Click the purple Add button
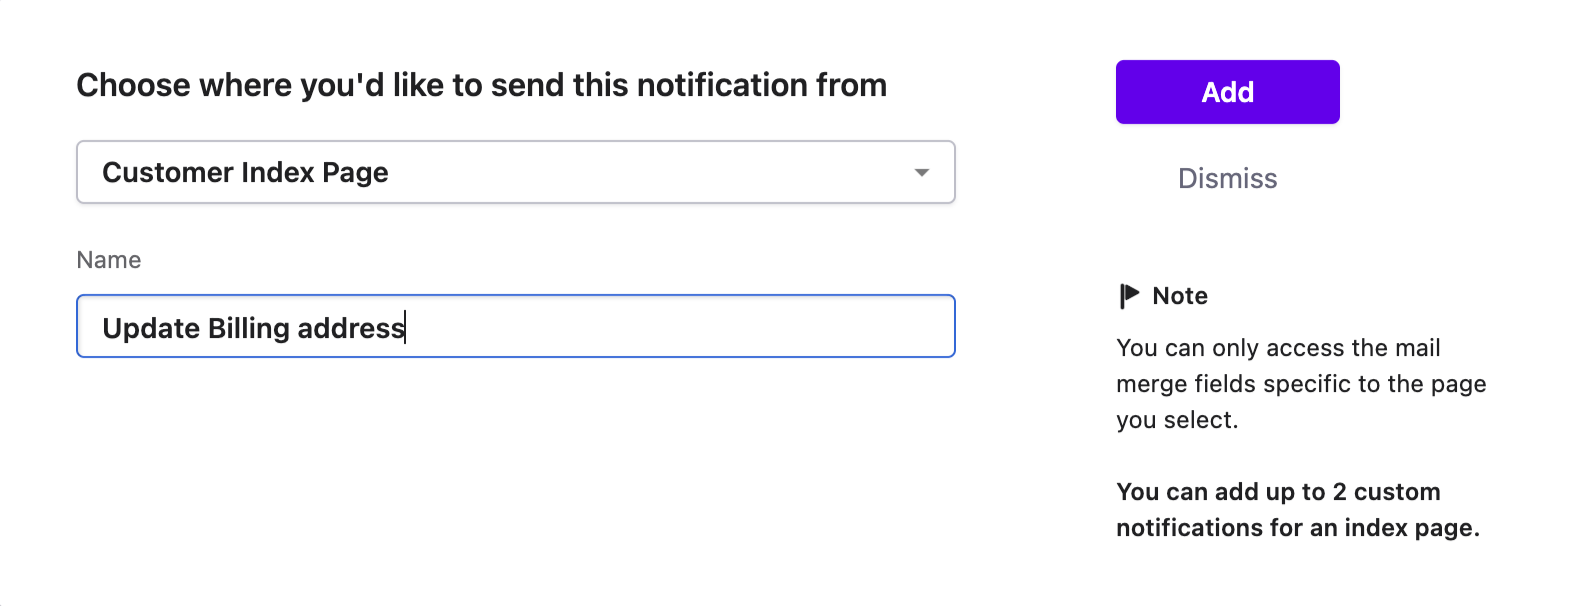 [x=1227, y=92]
